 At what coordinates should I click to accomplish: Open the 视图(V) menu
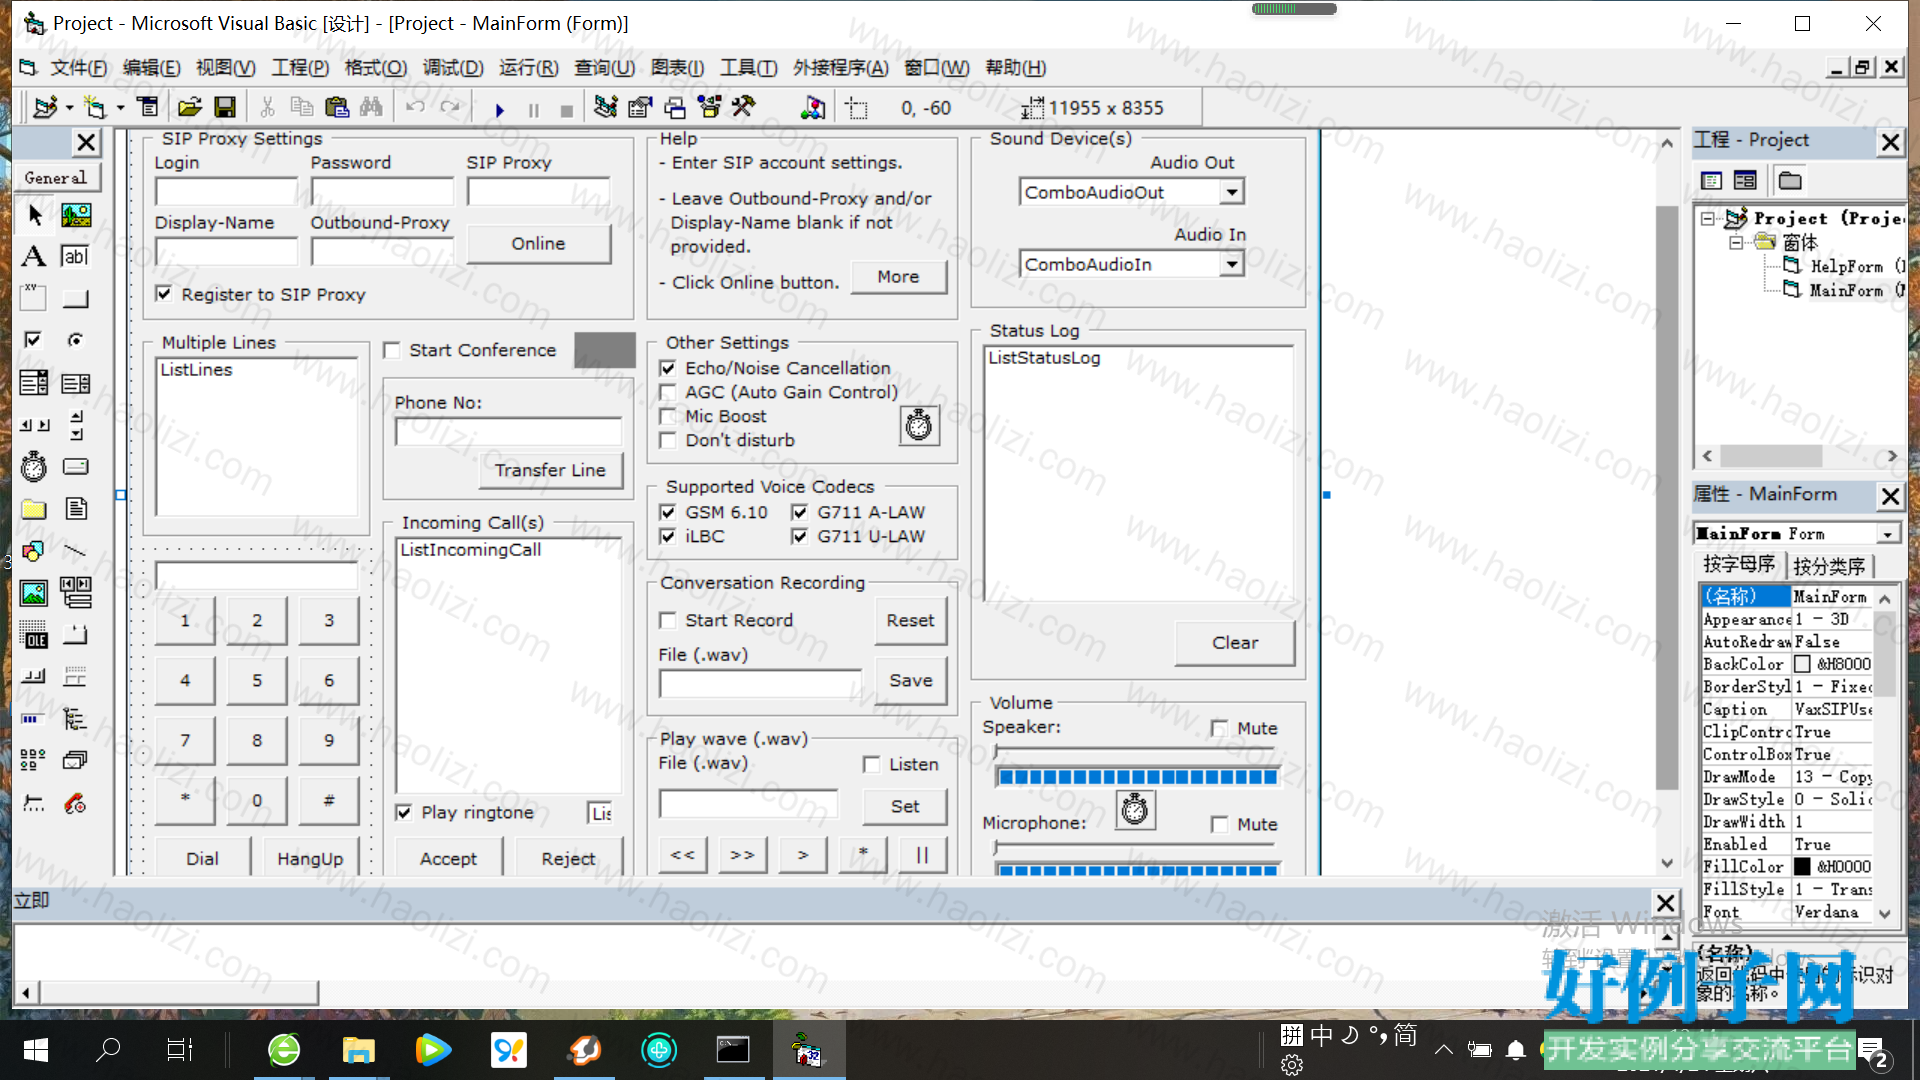pos(225,67)
